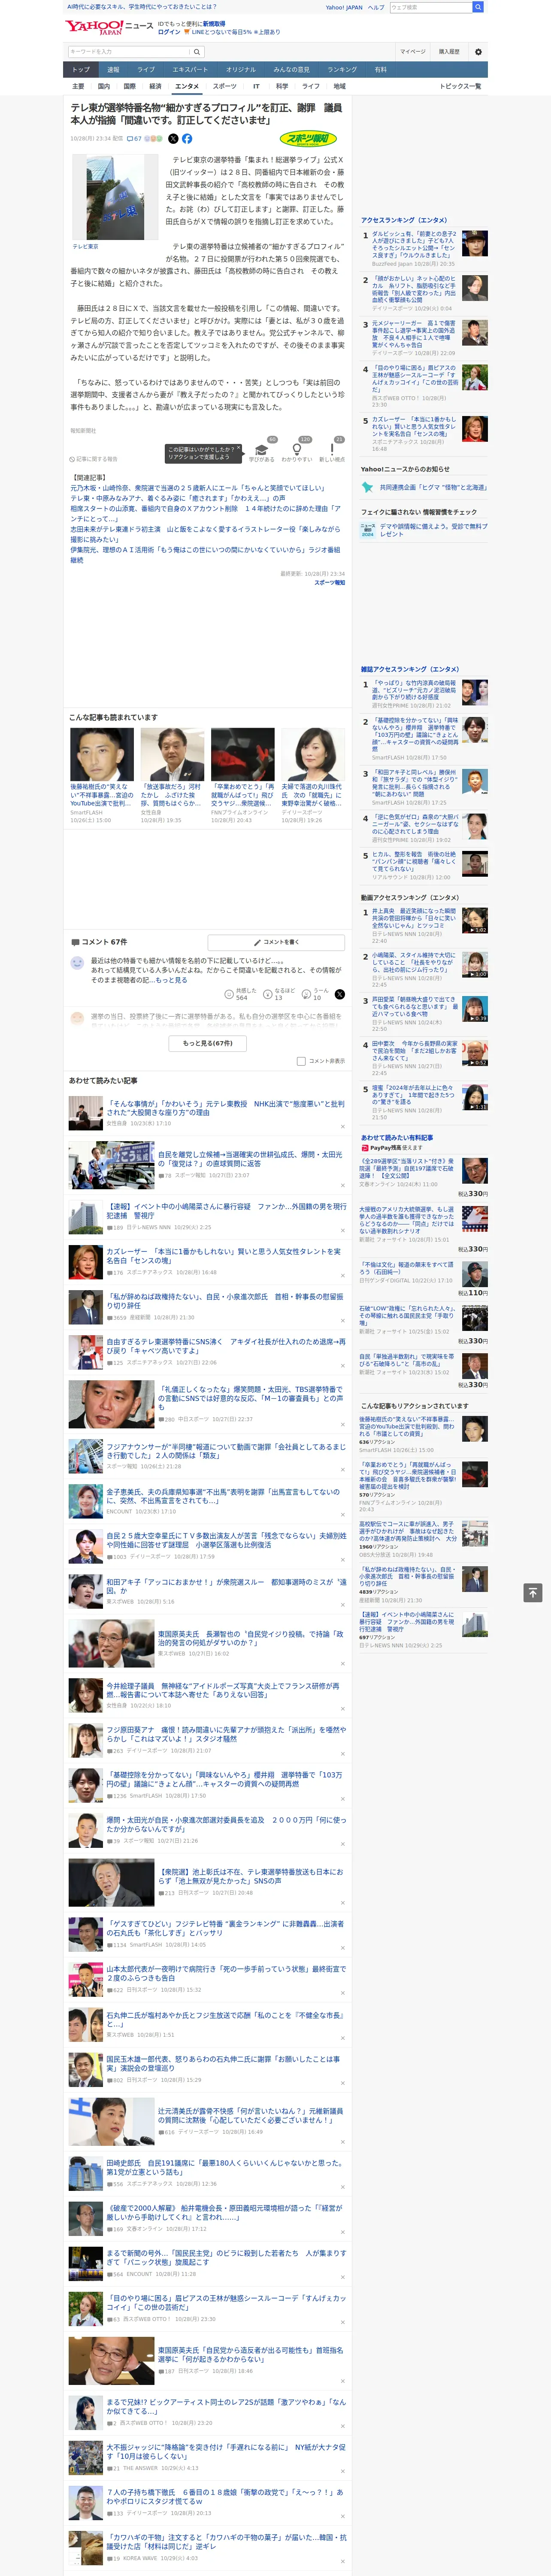This screenshot has width=551, height=2576.
Task: Click the Yahoo! JAPAN News logo
Action: [x=109, y=27]
